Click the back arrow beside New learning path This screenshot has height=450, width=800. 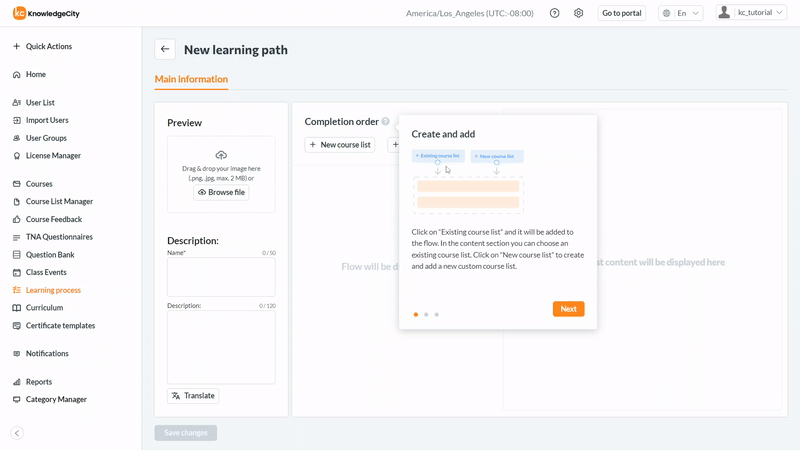click(165, 49)
